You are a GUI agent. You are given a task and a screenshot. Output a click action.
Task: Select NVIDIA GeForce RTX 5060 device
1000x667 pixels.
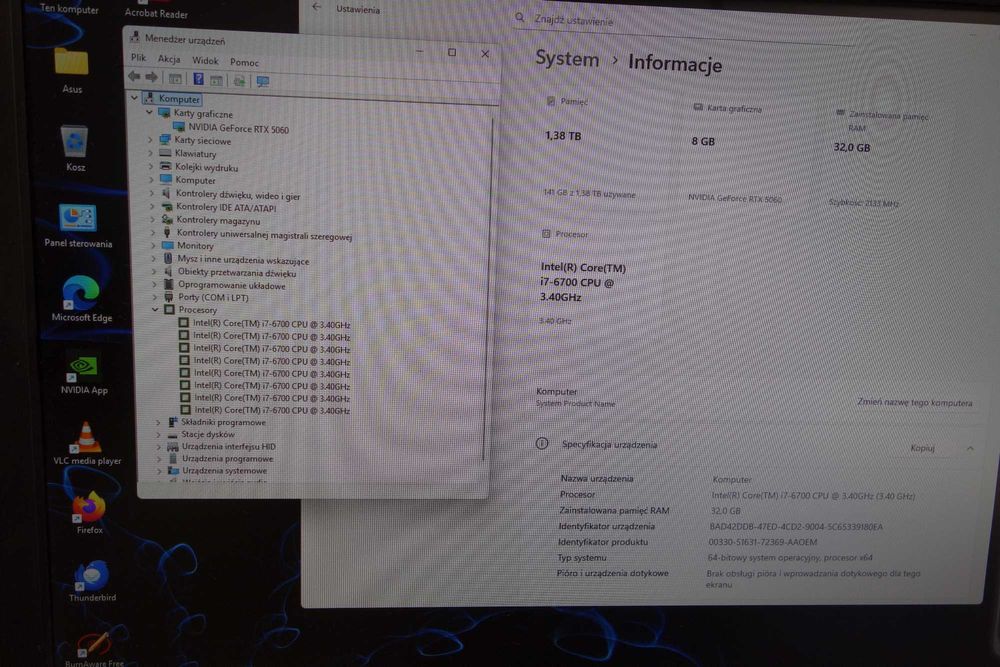coord(239,128)
